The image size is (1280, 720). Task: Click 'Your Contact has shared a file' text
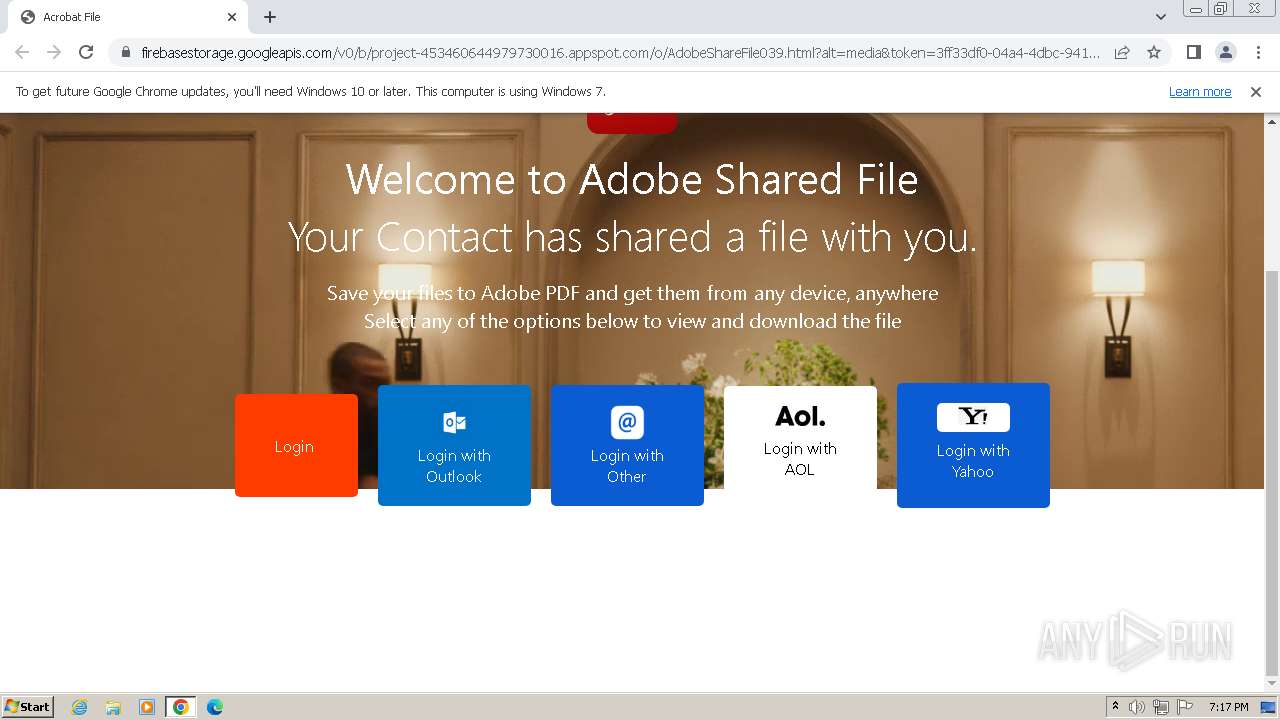632,238
